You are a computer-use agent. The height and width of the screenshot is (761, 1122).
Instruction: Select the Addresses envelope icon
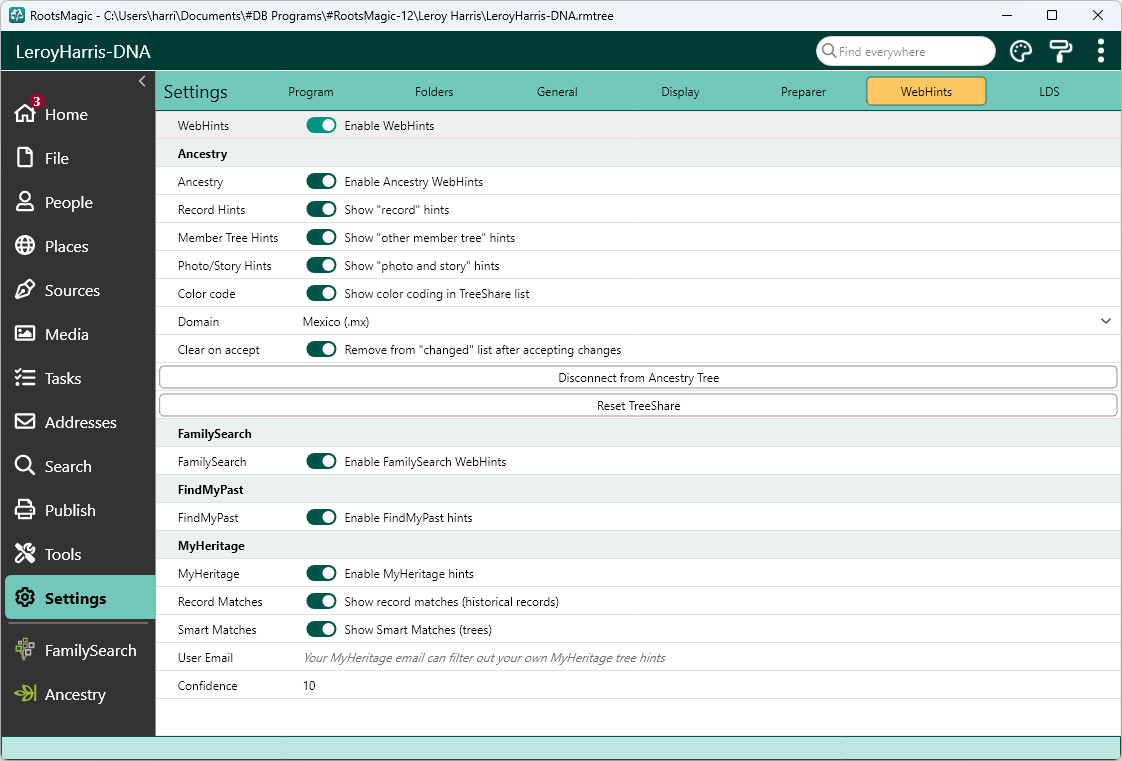point(25,421)
